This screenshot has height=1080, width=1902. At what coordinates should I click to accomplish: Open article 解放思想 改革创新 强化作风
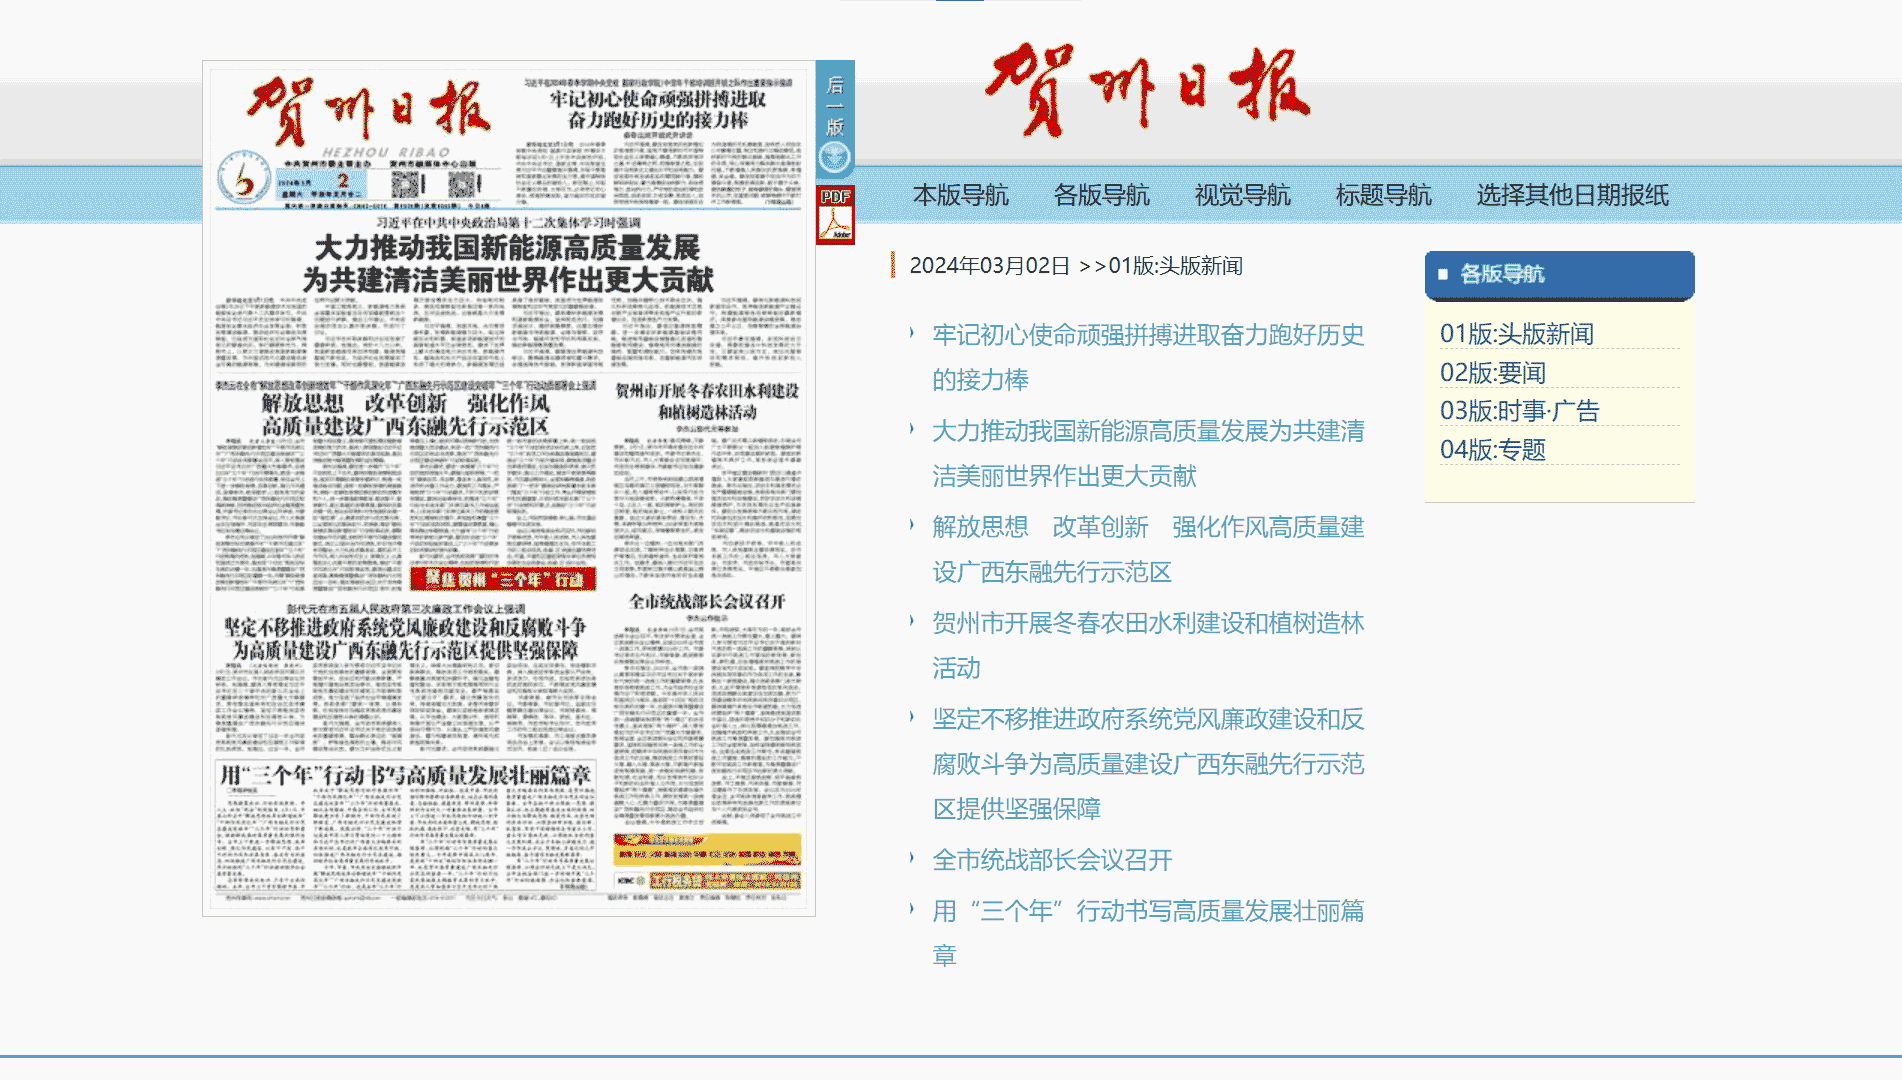coord(1148,549)
